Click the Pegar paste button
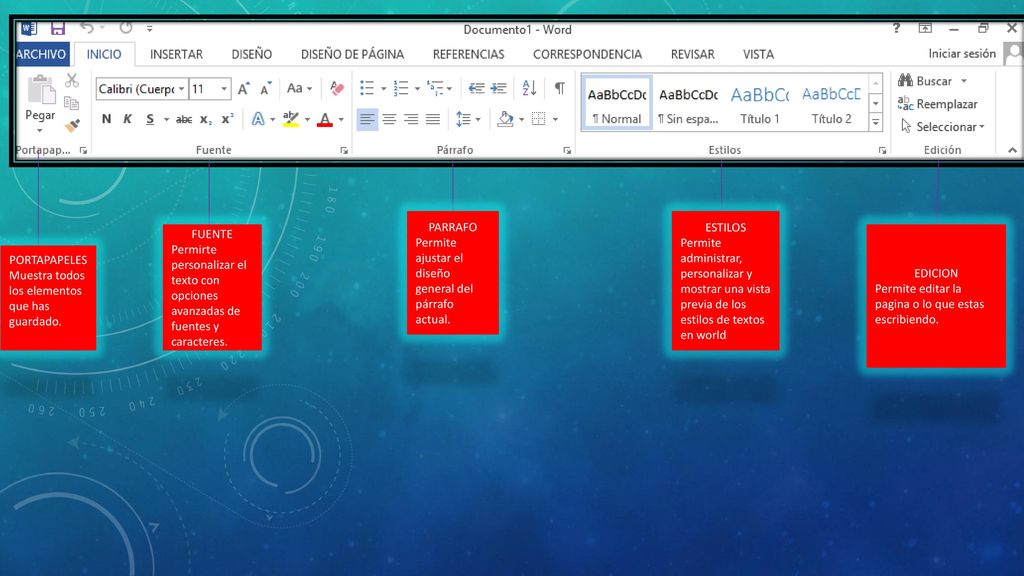The height and width of the screenshot is (576, 1024). tap(40, 103)
